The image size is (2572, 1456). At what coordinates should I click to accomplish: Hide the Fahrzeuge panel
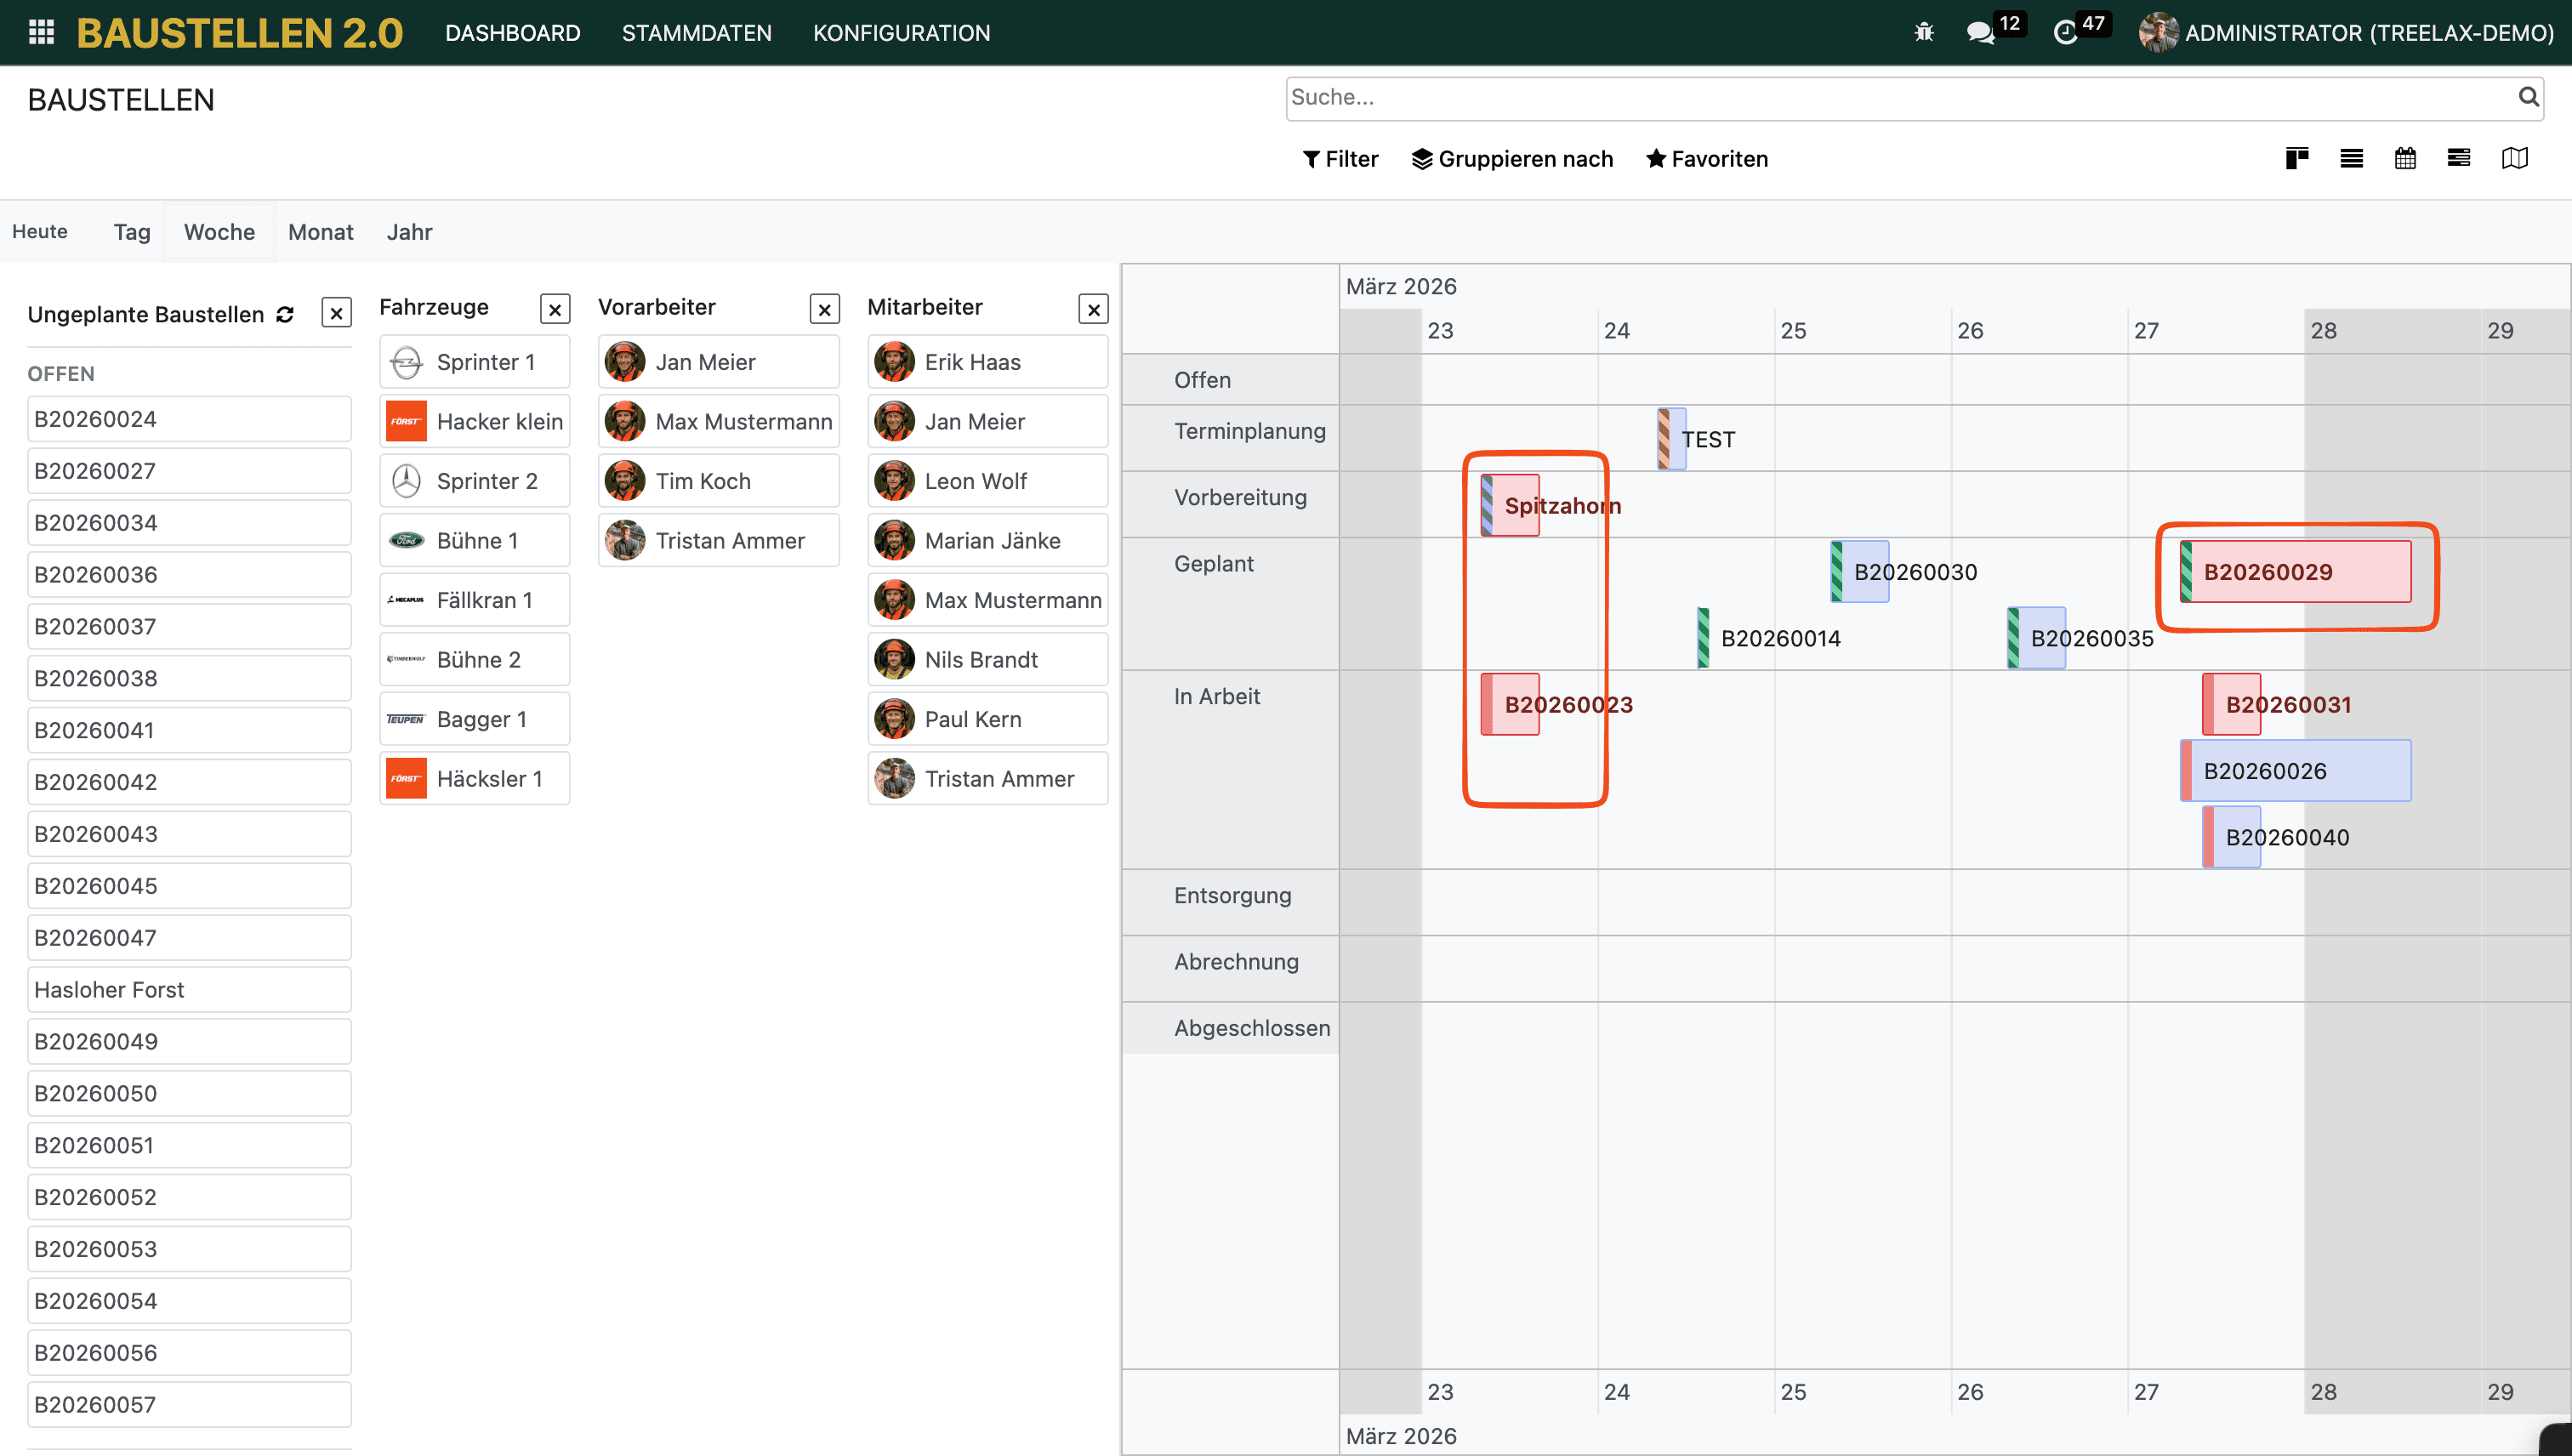pos(555,309)
